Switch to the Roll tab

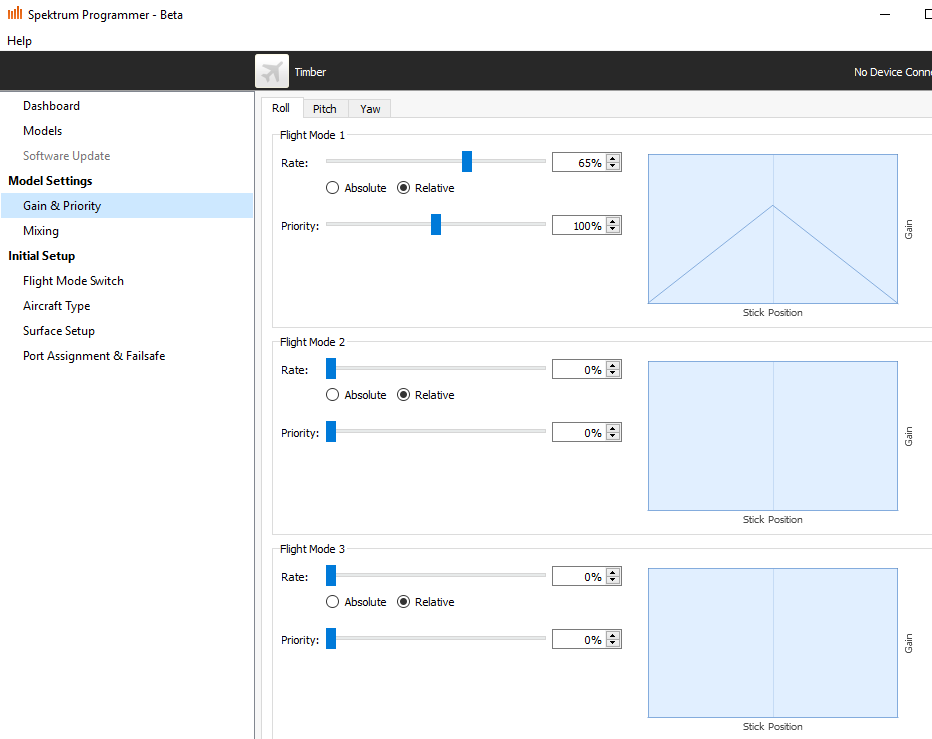pos(281,108)
